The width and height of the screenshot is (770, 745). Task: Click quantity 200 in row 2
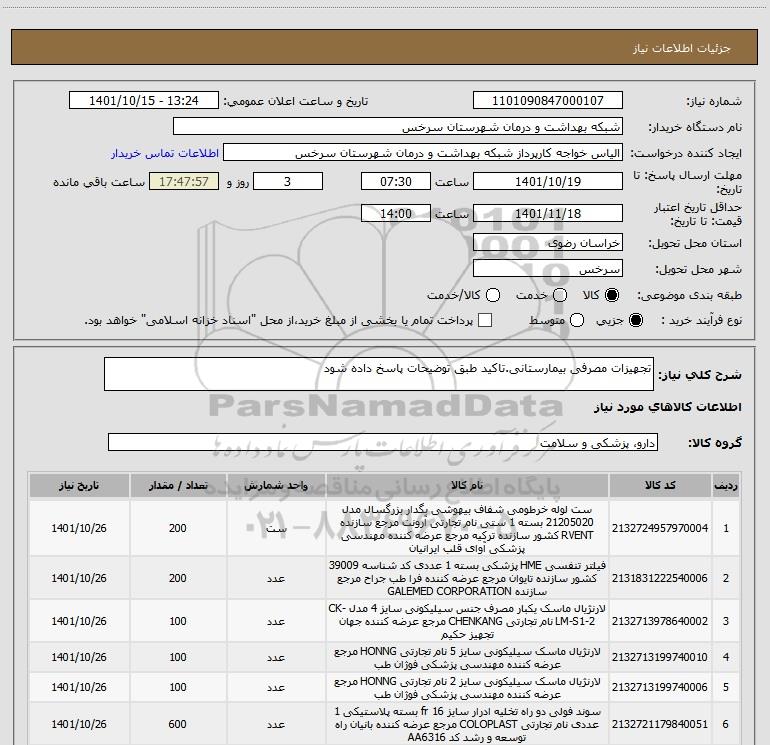(x=177, y=579)
